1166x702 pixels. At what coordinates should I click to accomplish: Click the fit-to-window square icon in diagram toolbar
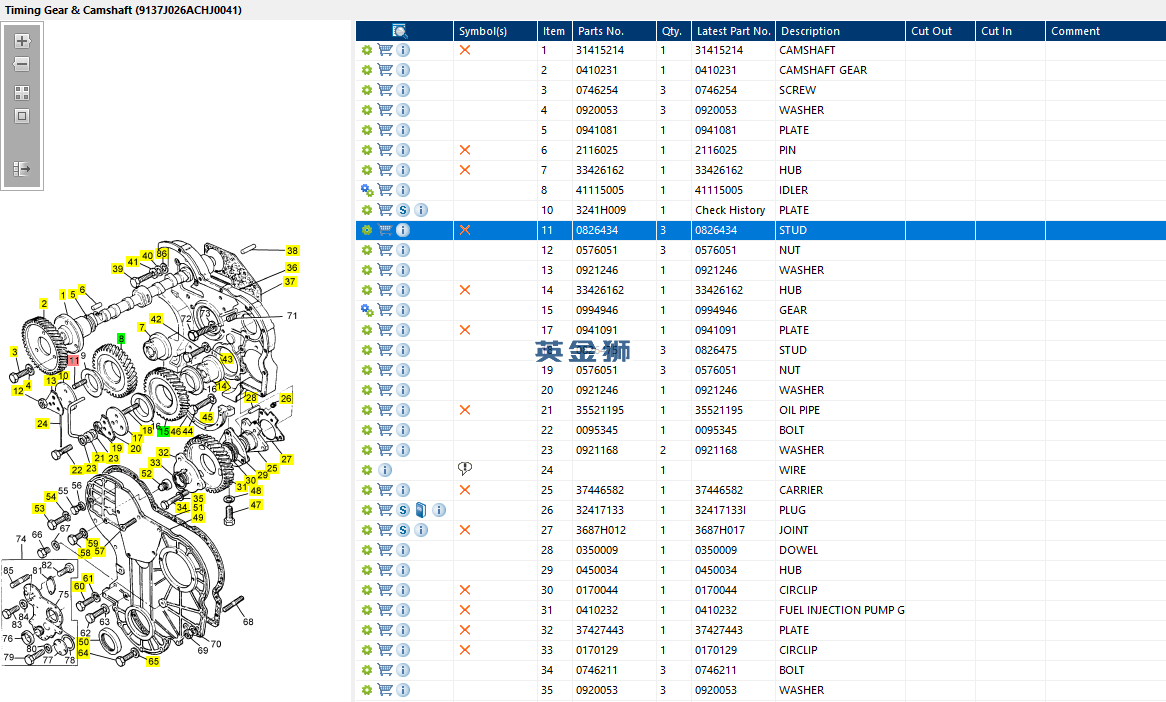click(22, 116)
